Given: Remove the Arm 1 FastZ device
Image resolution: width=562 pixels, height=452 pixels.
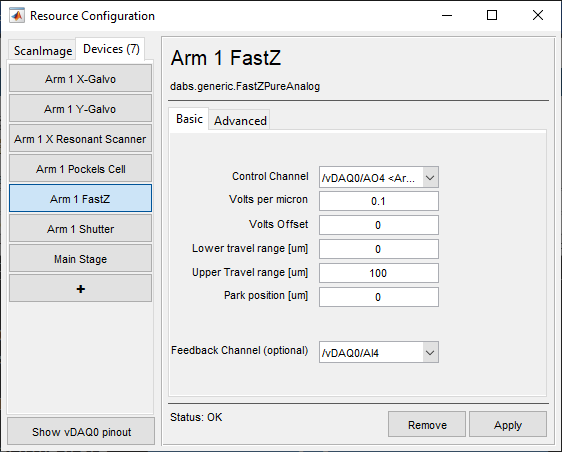Looking at the screenshot, I should tap(427, 425).
